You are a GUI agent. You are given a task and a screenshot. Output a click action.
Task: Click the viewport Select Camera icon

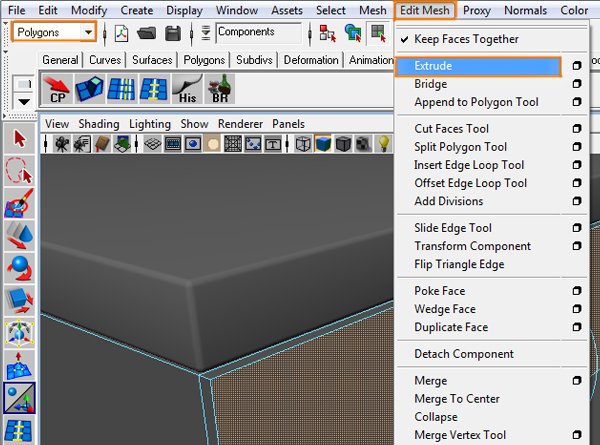(x=61, y=144)
